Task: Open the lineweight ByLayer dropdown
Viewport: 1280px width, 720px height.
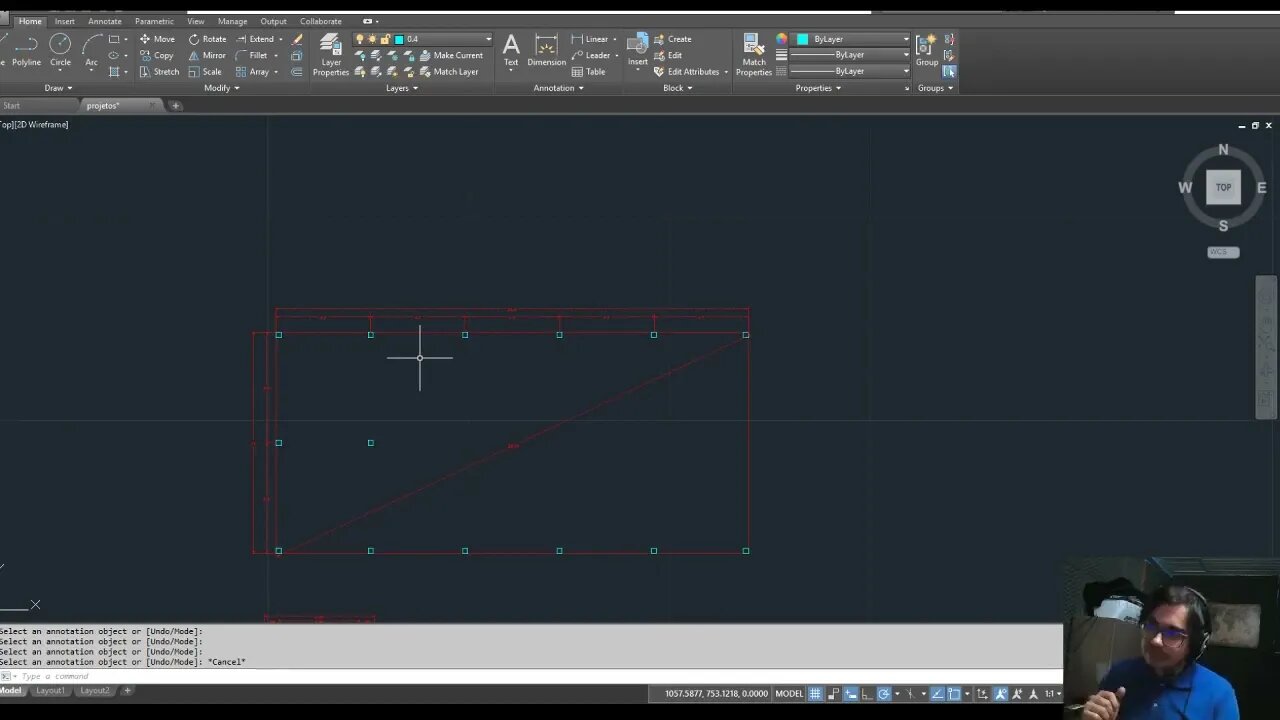Action: (x=850, y=55)
